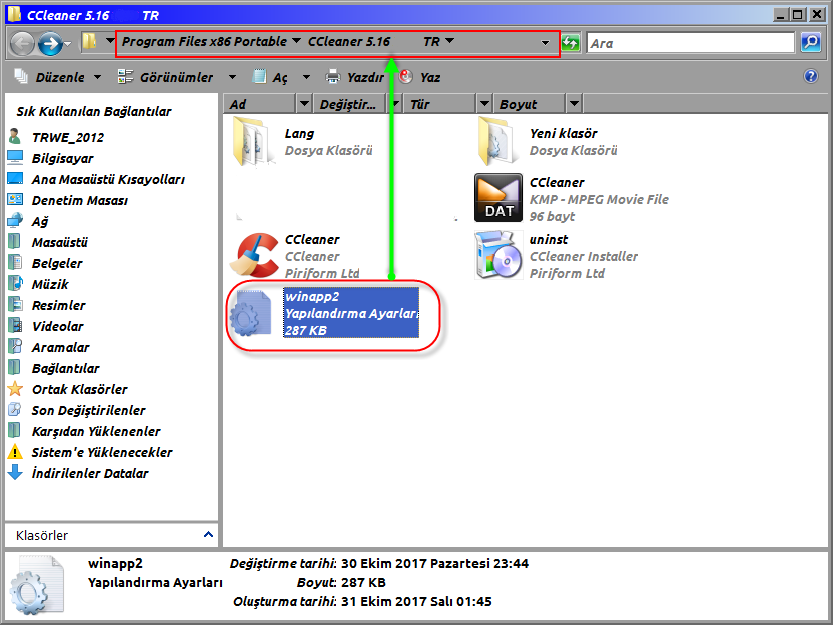Open recent pages dropdown beside Forward arrow
This screenshot has width=833, height=625.
pyautogui.click(x=68, y=44)
